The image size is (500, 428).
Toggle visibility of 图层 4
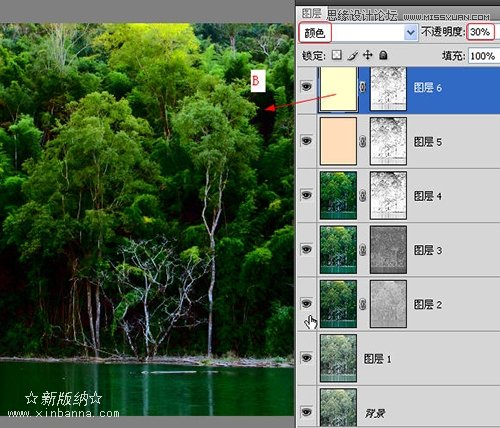(x=306, y=195)
